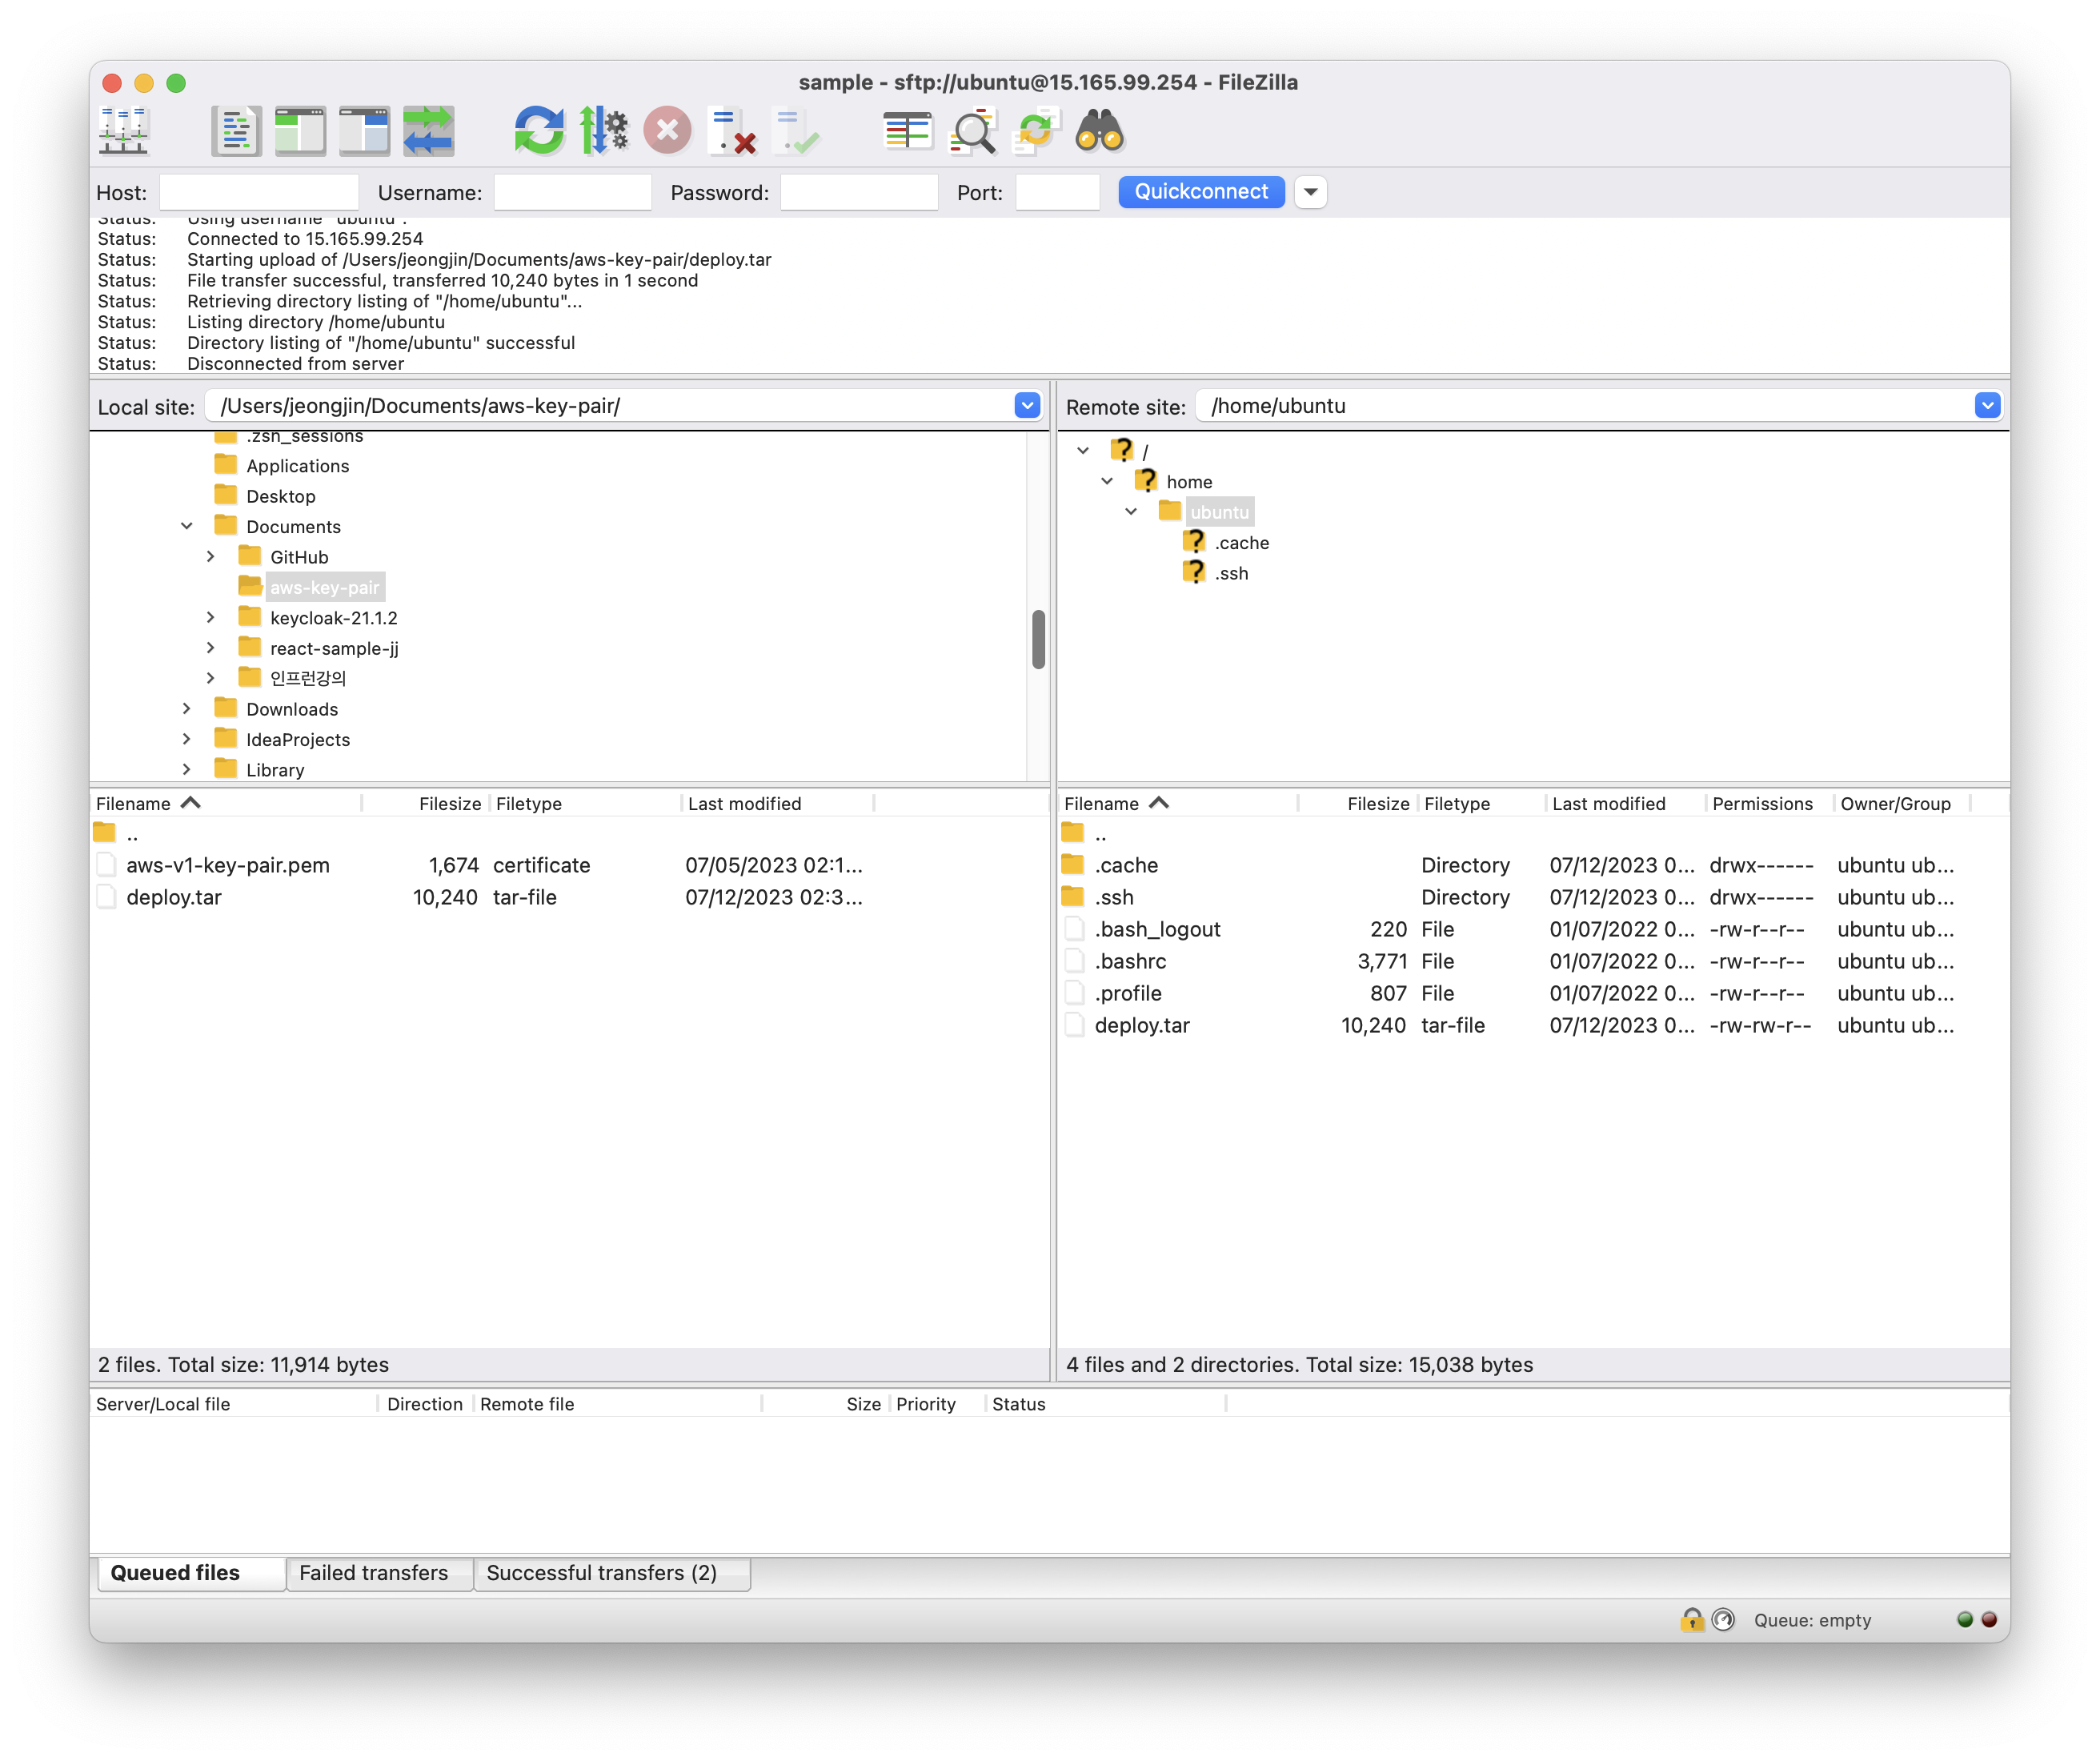2100x1761 pixels.
Task: Open the Site Manager icon
Action: coord(124,131)
